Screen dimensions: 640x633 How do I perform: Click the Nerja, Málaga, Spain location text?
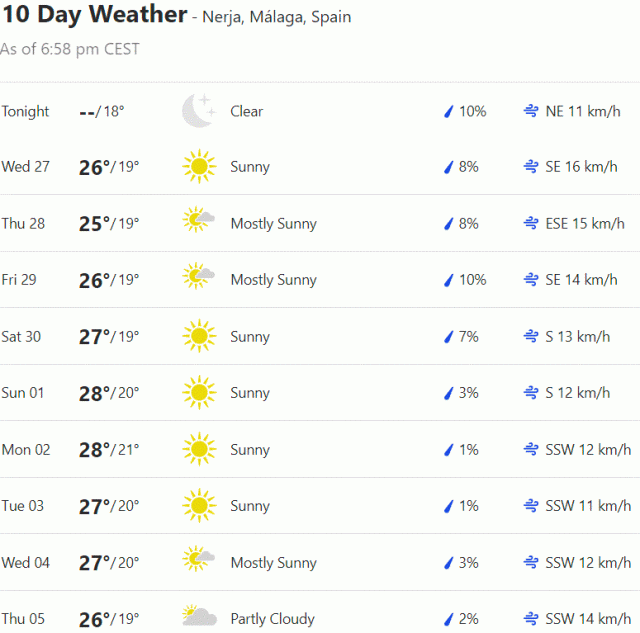277,18
